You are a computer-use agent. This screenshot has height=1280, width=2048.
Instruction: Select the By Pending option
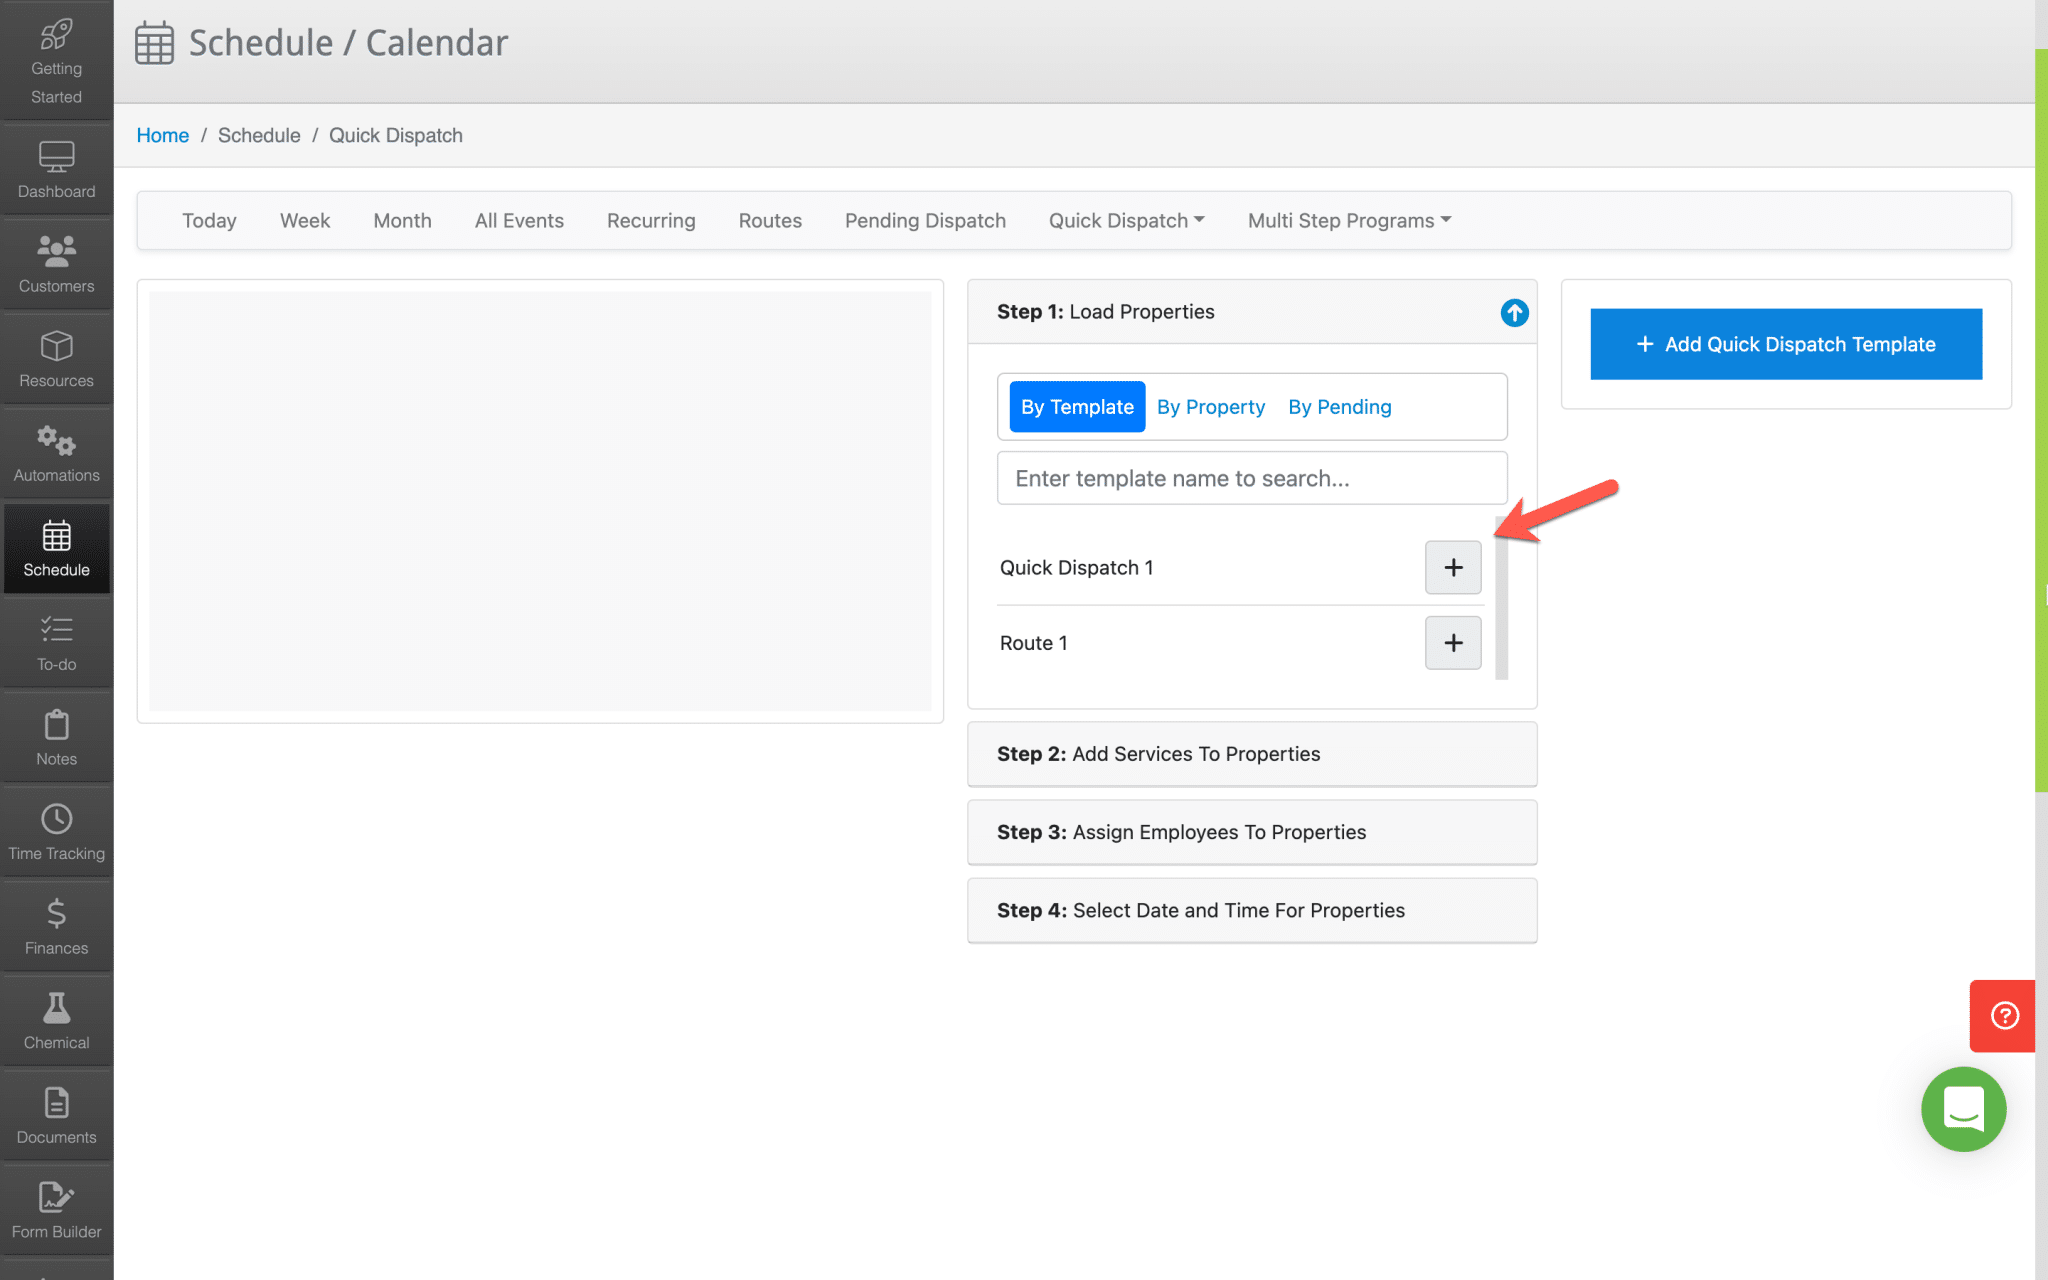coord(1339,407)
